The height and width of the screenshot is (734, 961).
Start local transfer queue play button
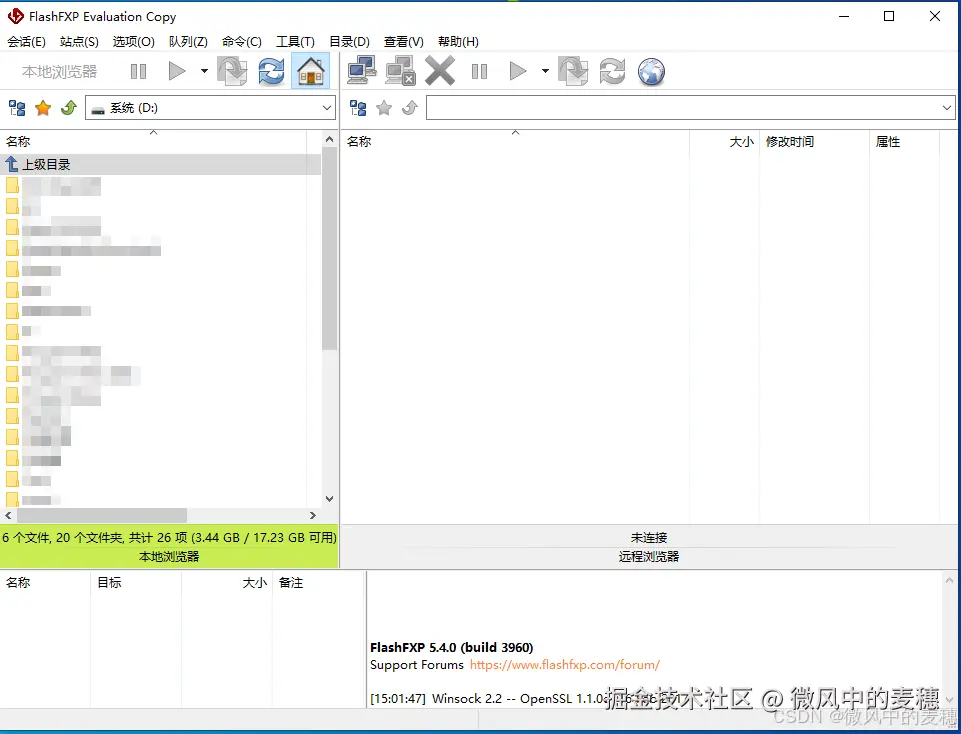click(x=177, y=72)
